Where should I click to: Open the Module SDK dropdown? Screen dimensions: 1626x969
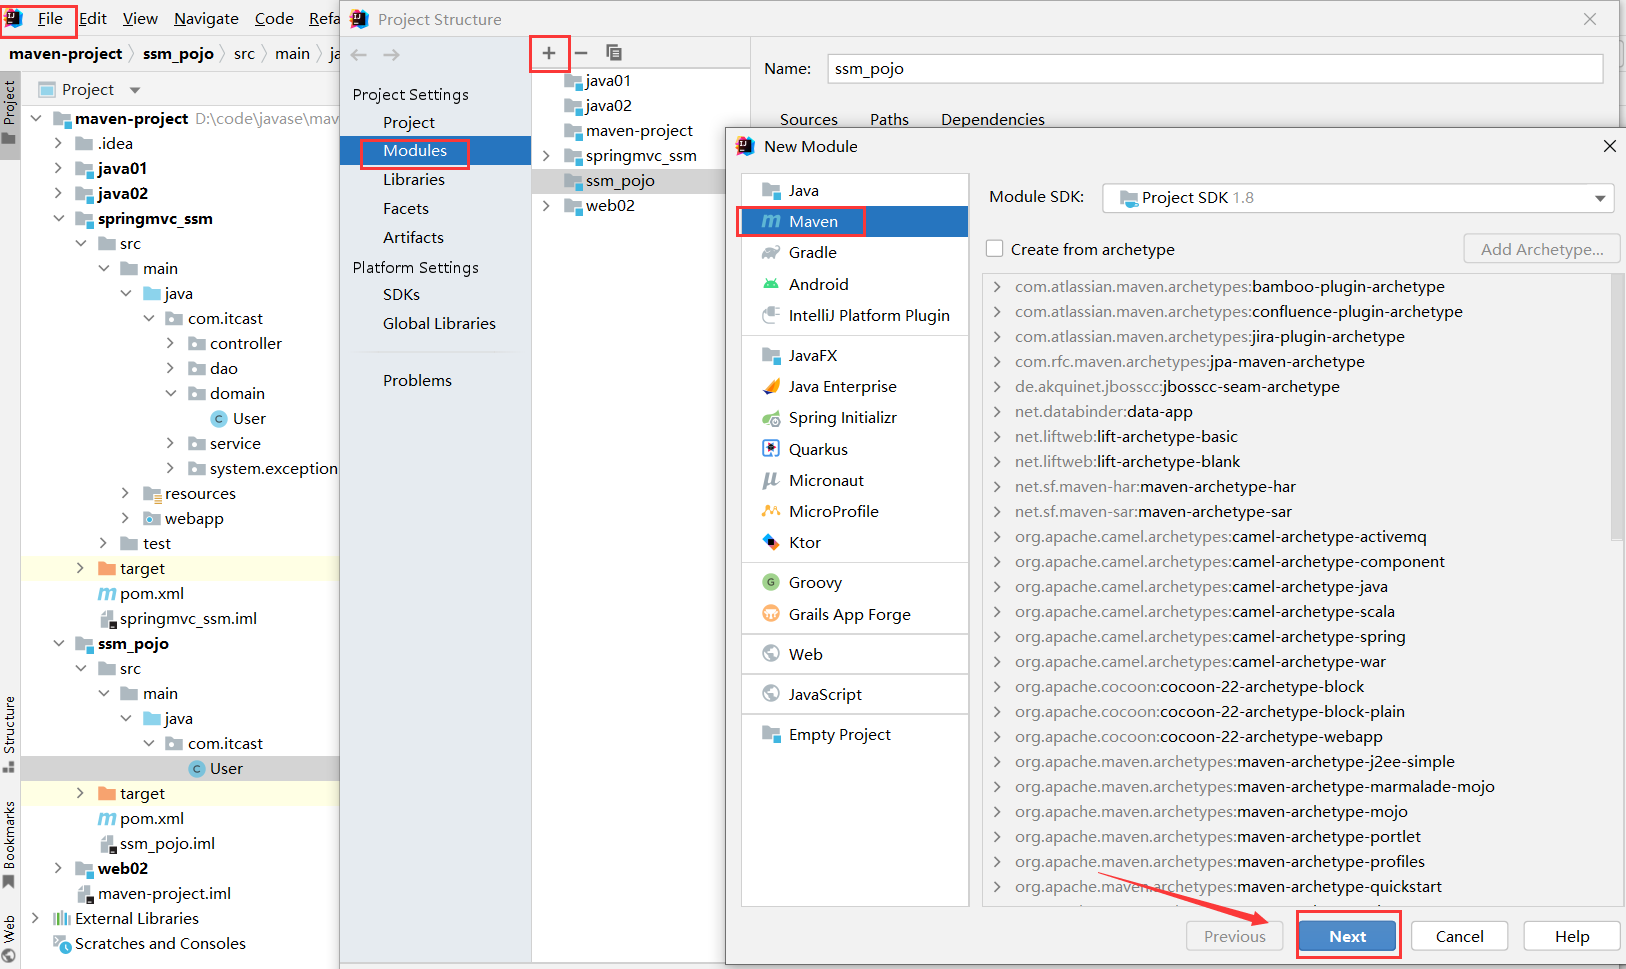(1359, 198)
